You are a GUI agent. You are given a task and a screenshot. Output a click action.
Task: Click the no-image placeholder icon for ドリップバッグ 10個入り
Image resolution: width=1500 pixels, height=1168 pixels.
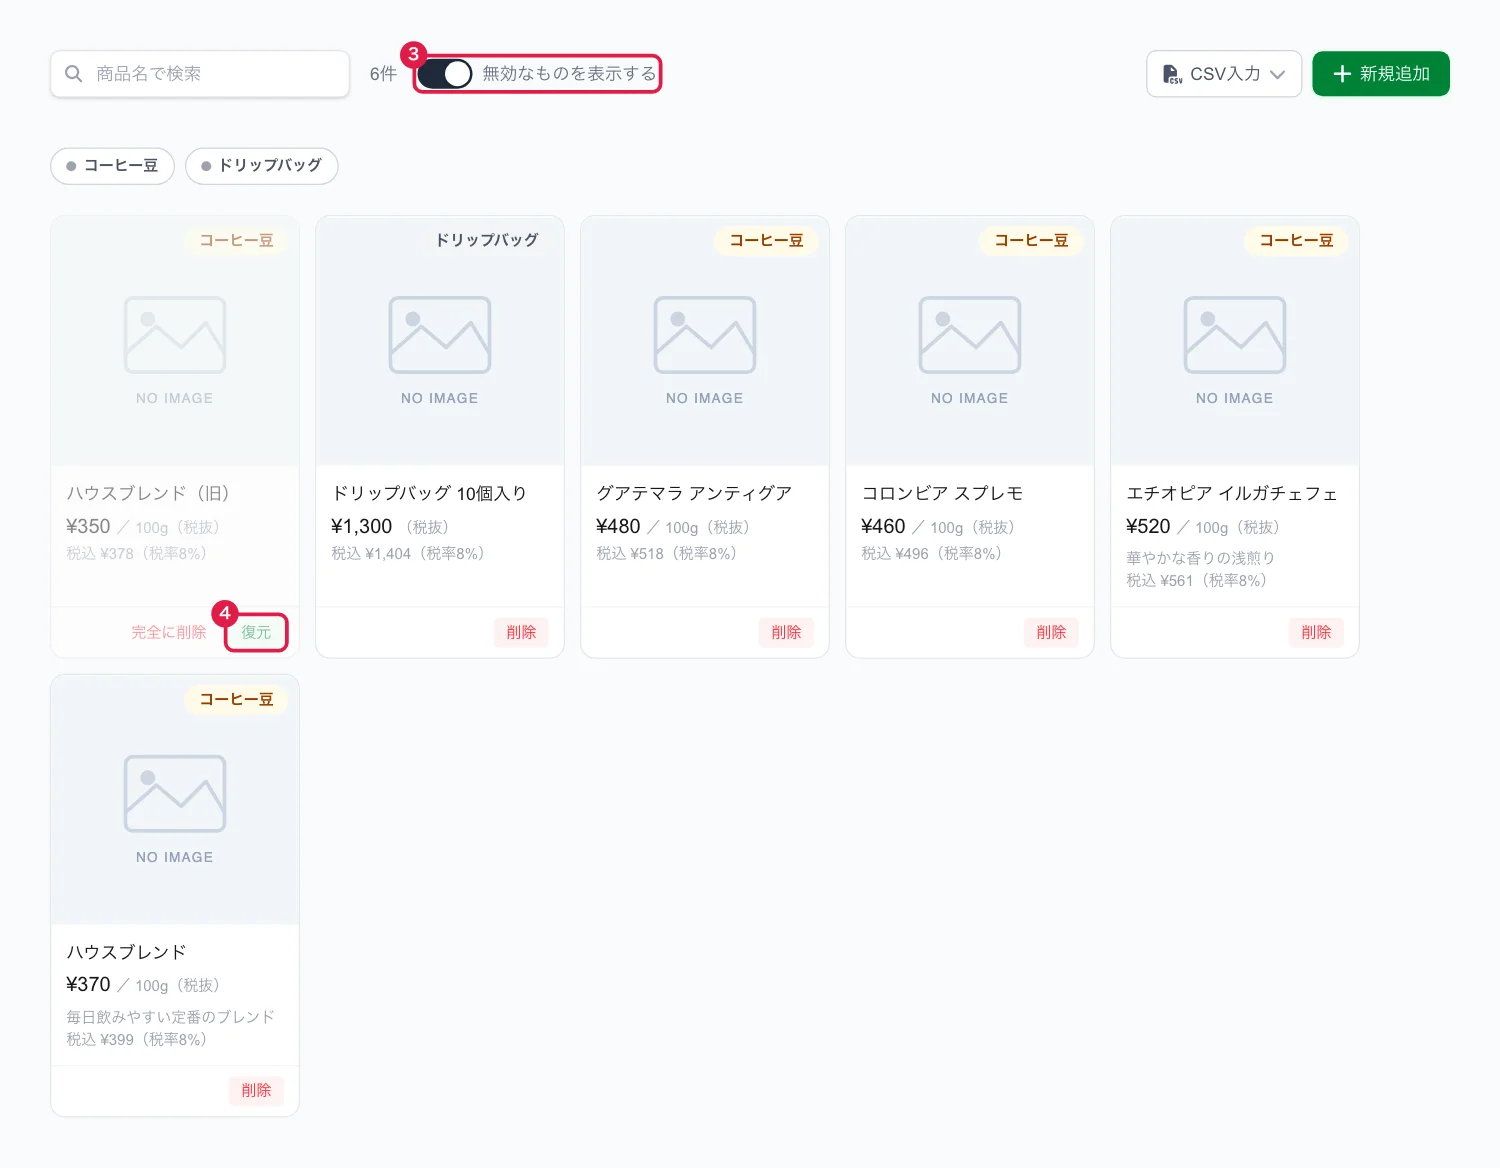tap(440, 335)
